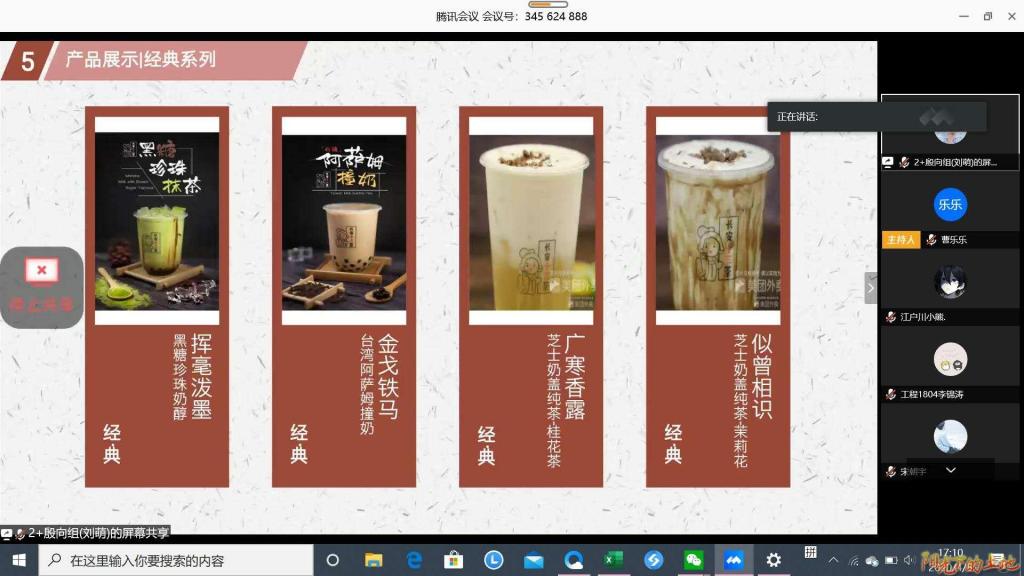Open Tencent Meeting from the taskbar
The image size is (1024, 576).
click(734, 560)
